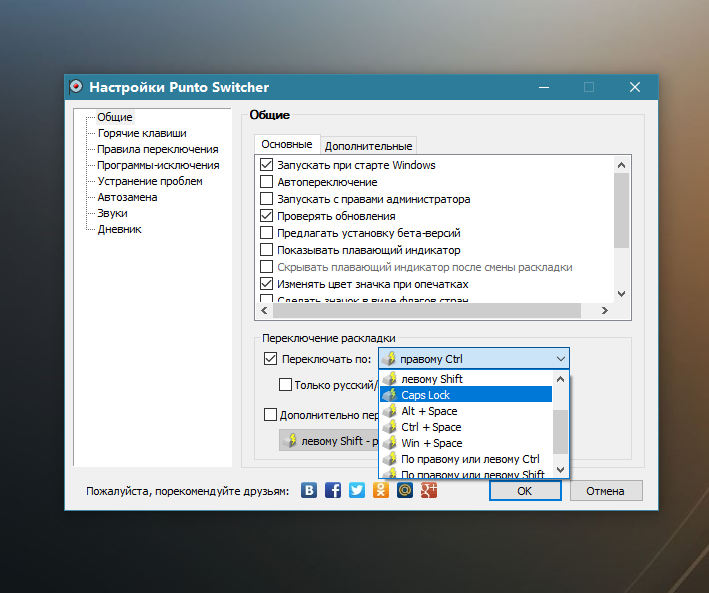Uncheck 'Изменять цвет значка при опечатках'

[266, 284]
